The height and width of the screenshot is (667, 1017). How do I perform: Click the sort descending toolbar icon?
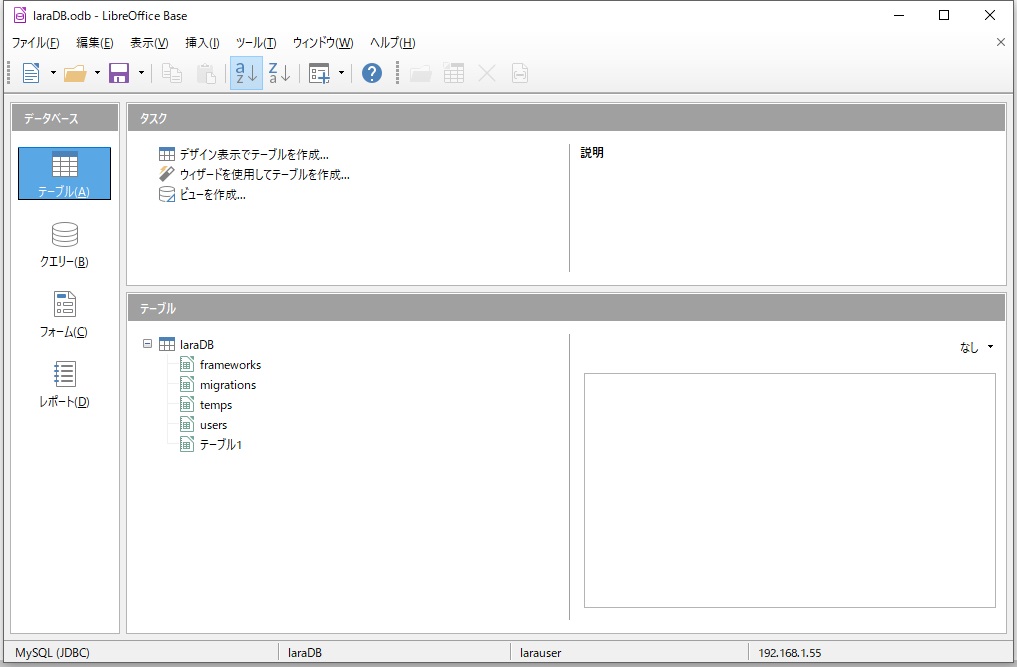coord(280,73)
